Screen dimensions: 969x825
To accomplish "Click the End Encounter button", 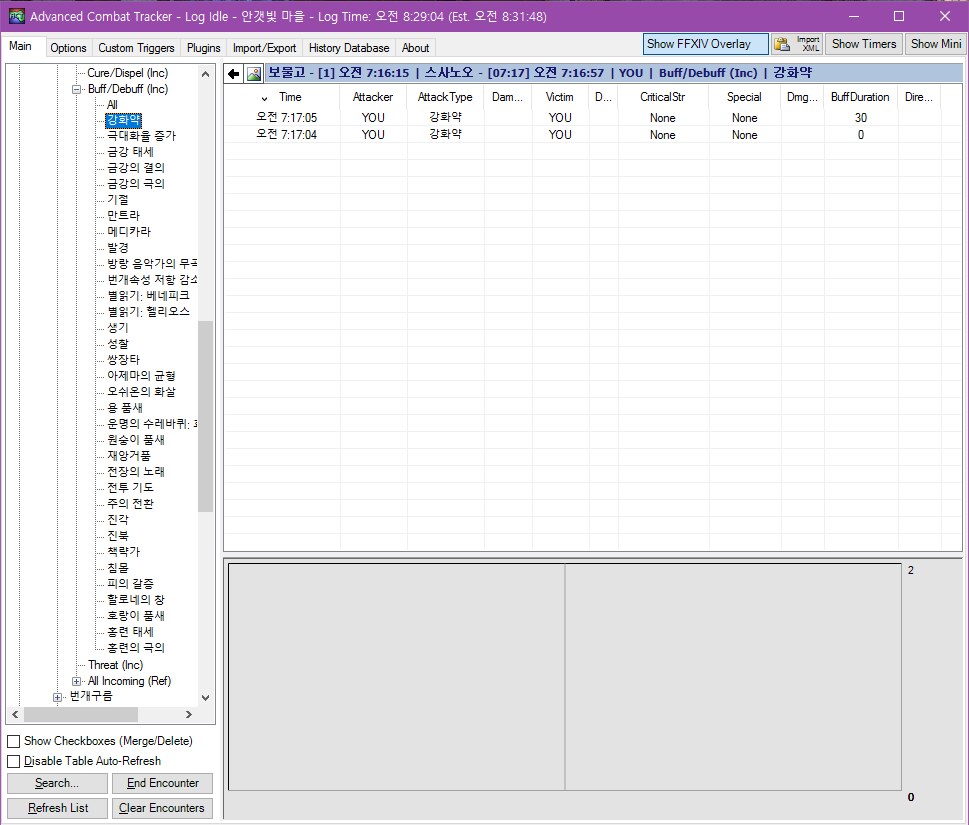I will click(x=162, y=783).
